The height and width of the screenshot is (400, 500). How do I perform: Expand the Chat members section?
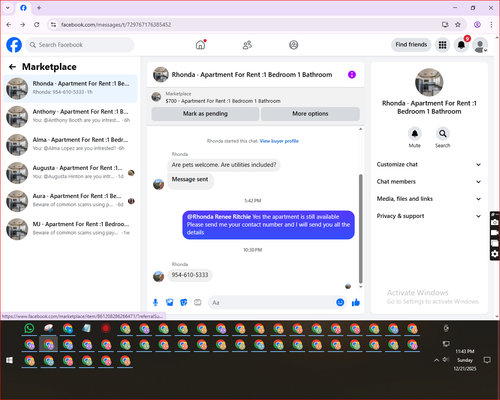pos(429,182)
